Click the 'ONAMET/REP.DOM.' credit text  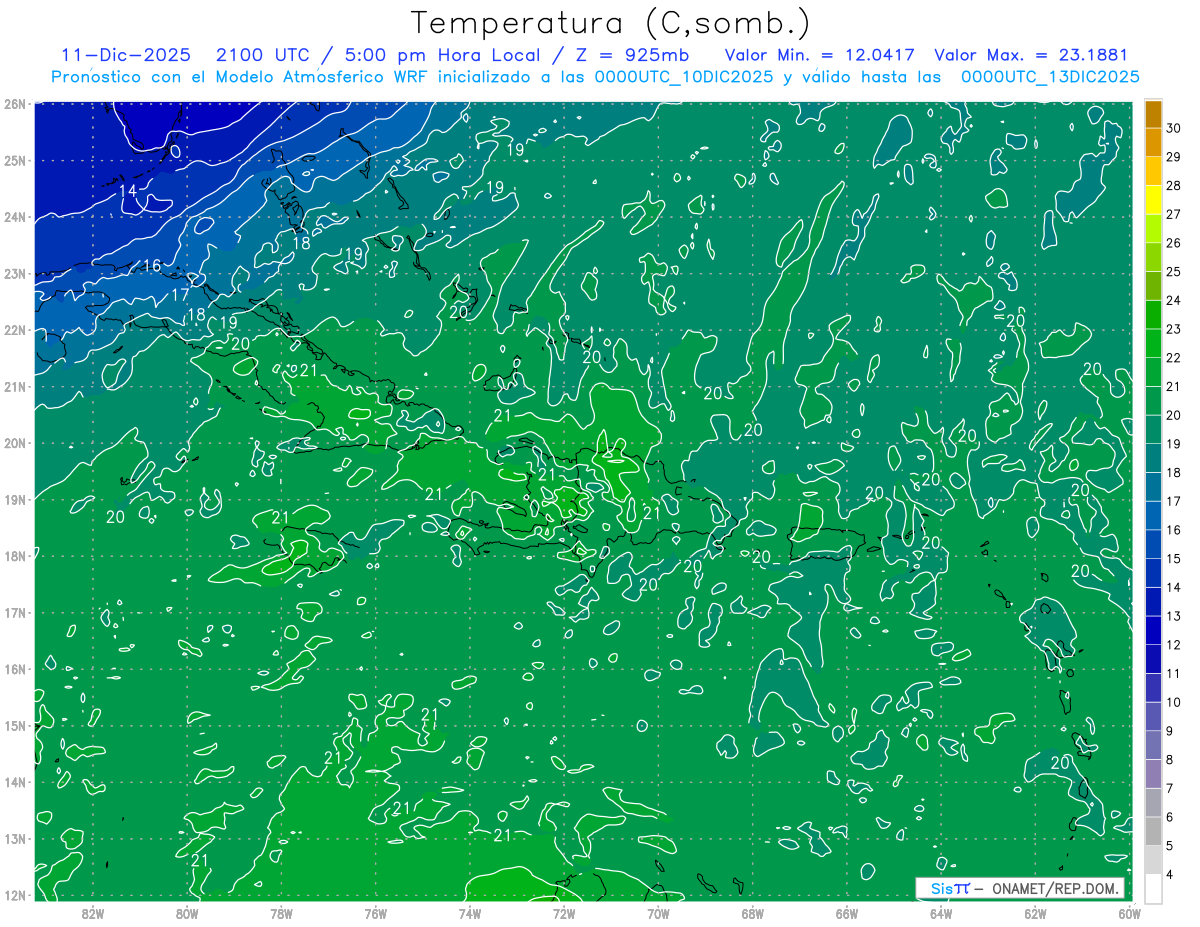pyautogui.click(x=1054, y=888)
